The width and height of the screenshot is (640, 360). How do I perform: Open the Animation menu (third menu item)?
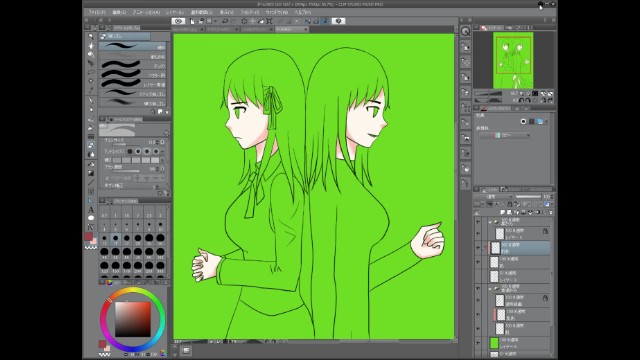(x=146, y=12)
